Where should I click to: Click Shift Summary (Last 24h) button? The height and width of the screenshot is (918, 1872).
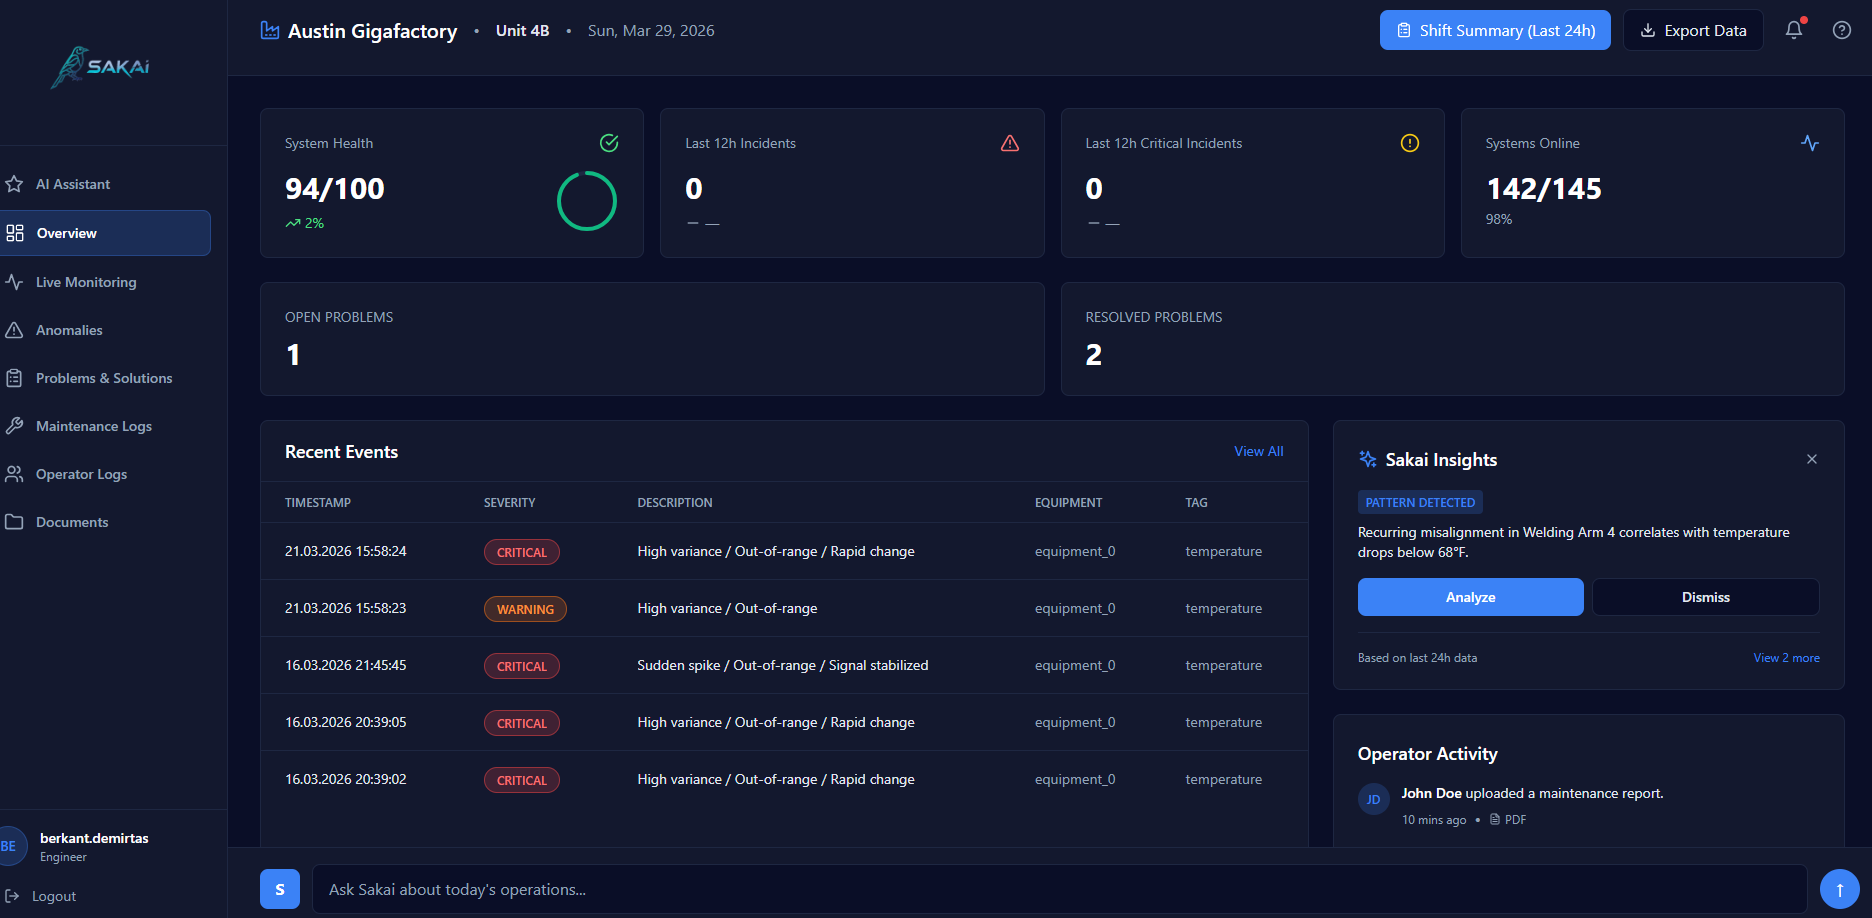click(1495, 30)
